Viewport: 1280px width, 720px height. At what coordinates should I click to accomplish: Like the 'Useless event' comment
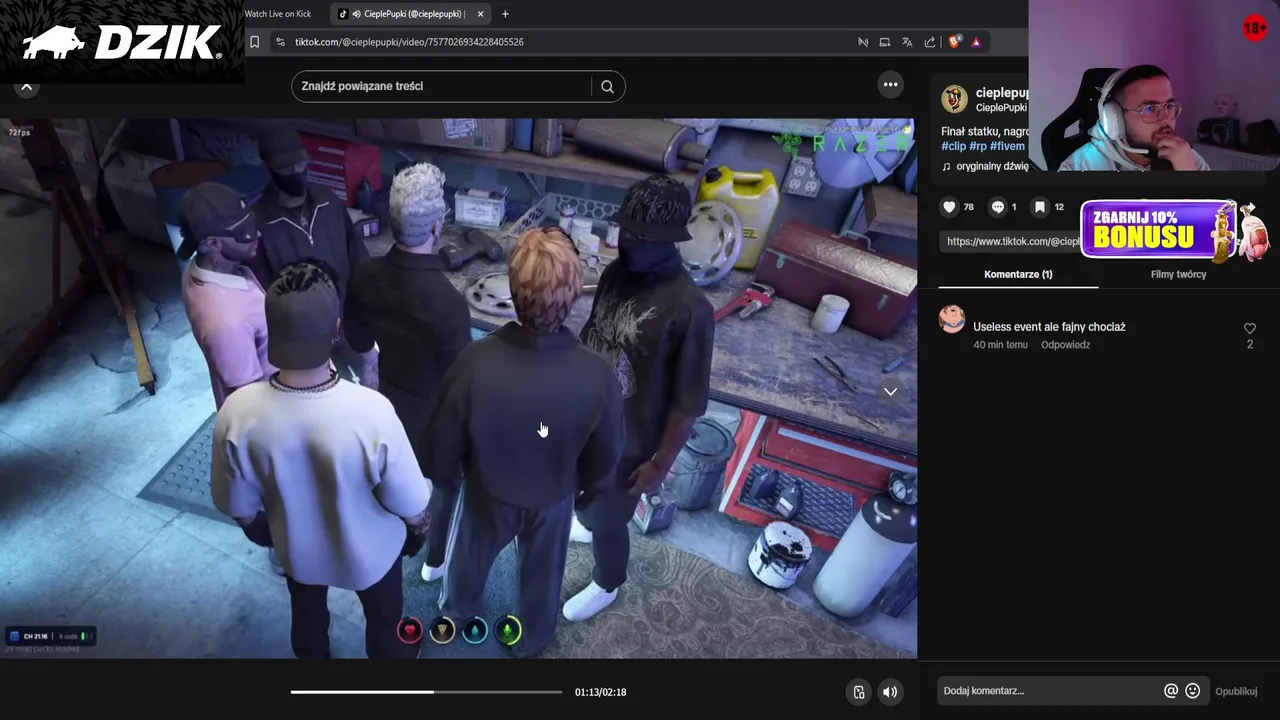tap(1249, 329)
